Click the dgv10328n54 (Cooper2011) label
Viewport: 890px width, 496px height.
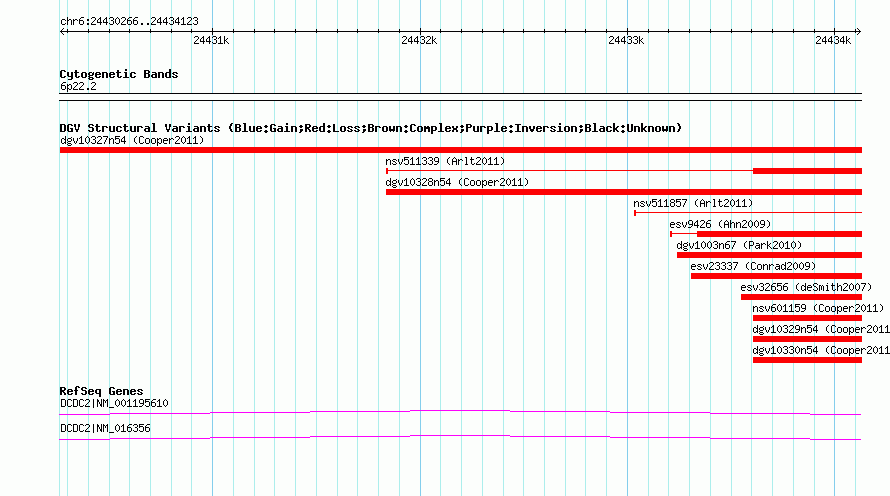(457, 182)
